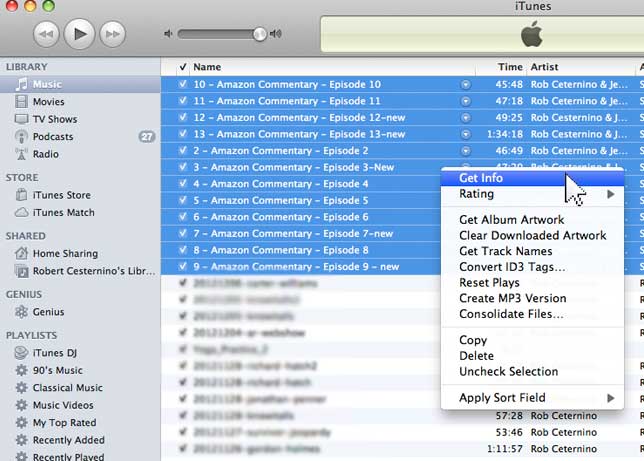Click the low-volume speaker icon

coord(168,34)
